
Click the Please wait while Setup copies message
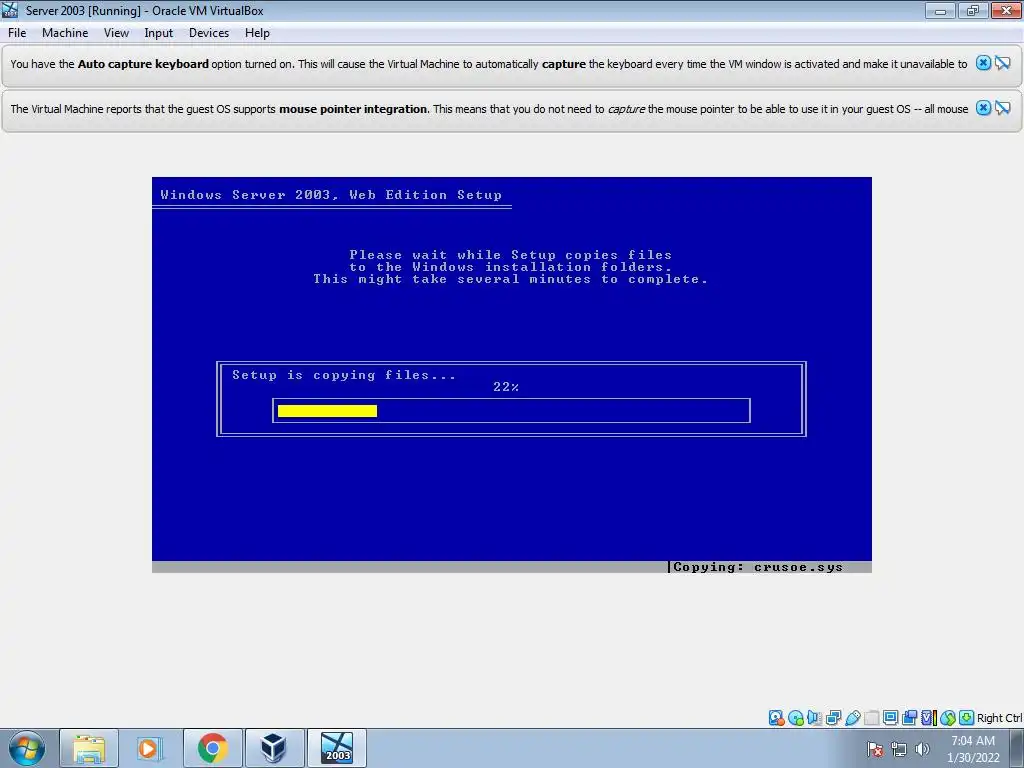[x=510, y=266]
